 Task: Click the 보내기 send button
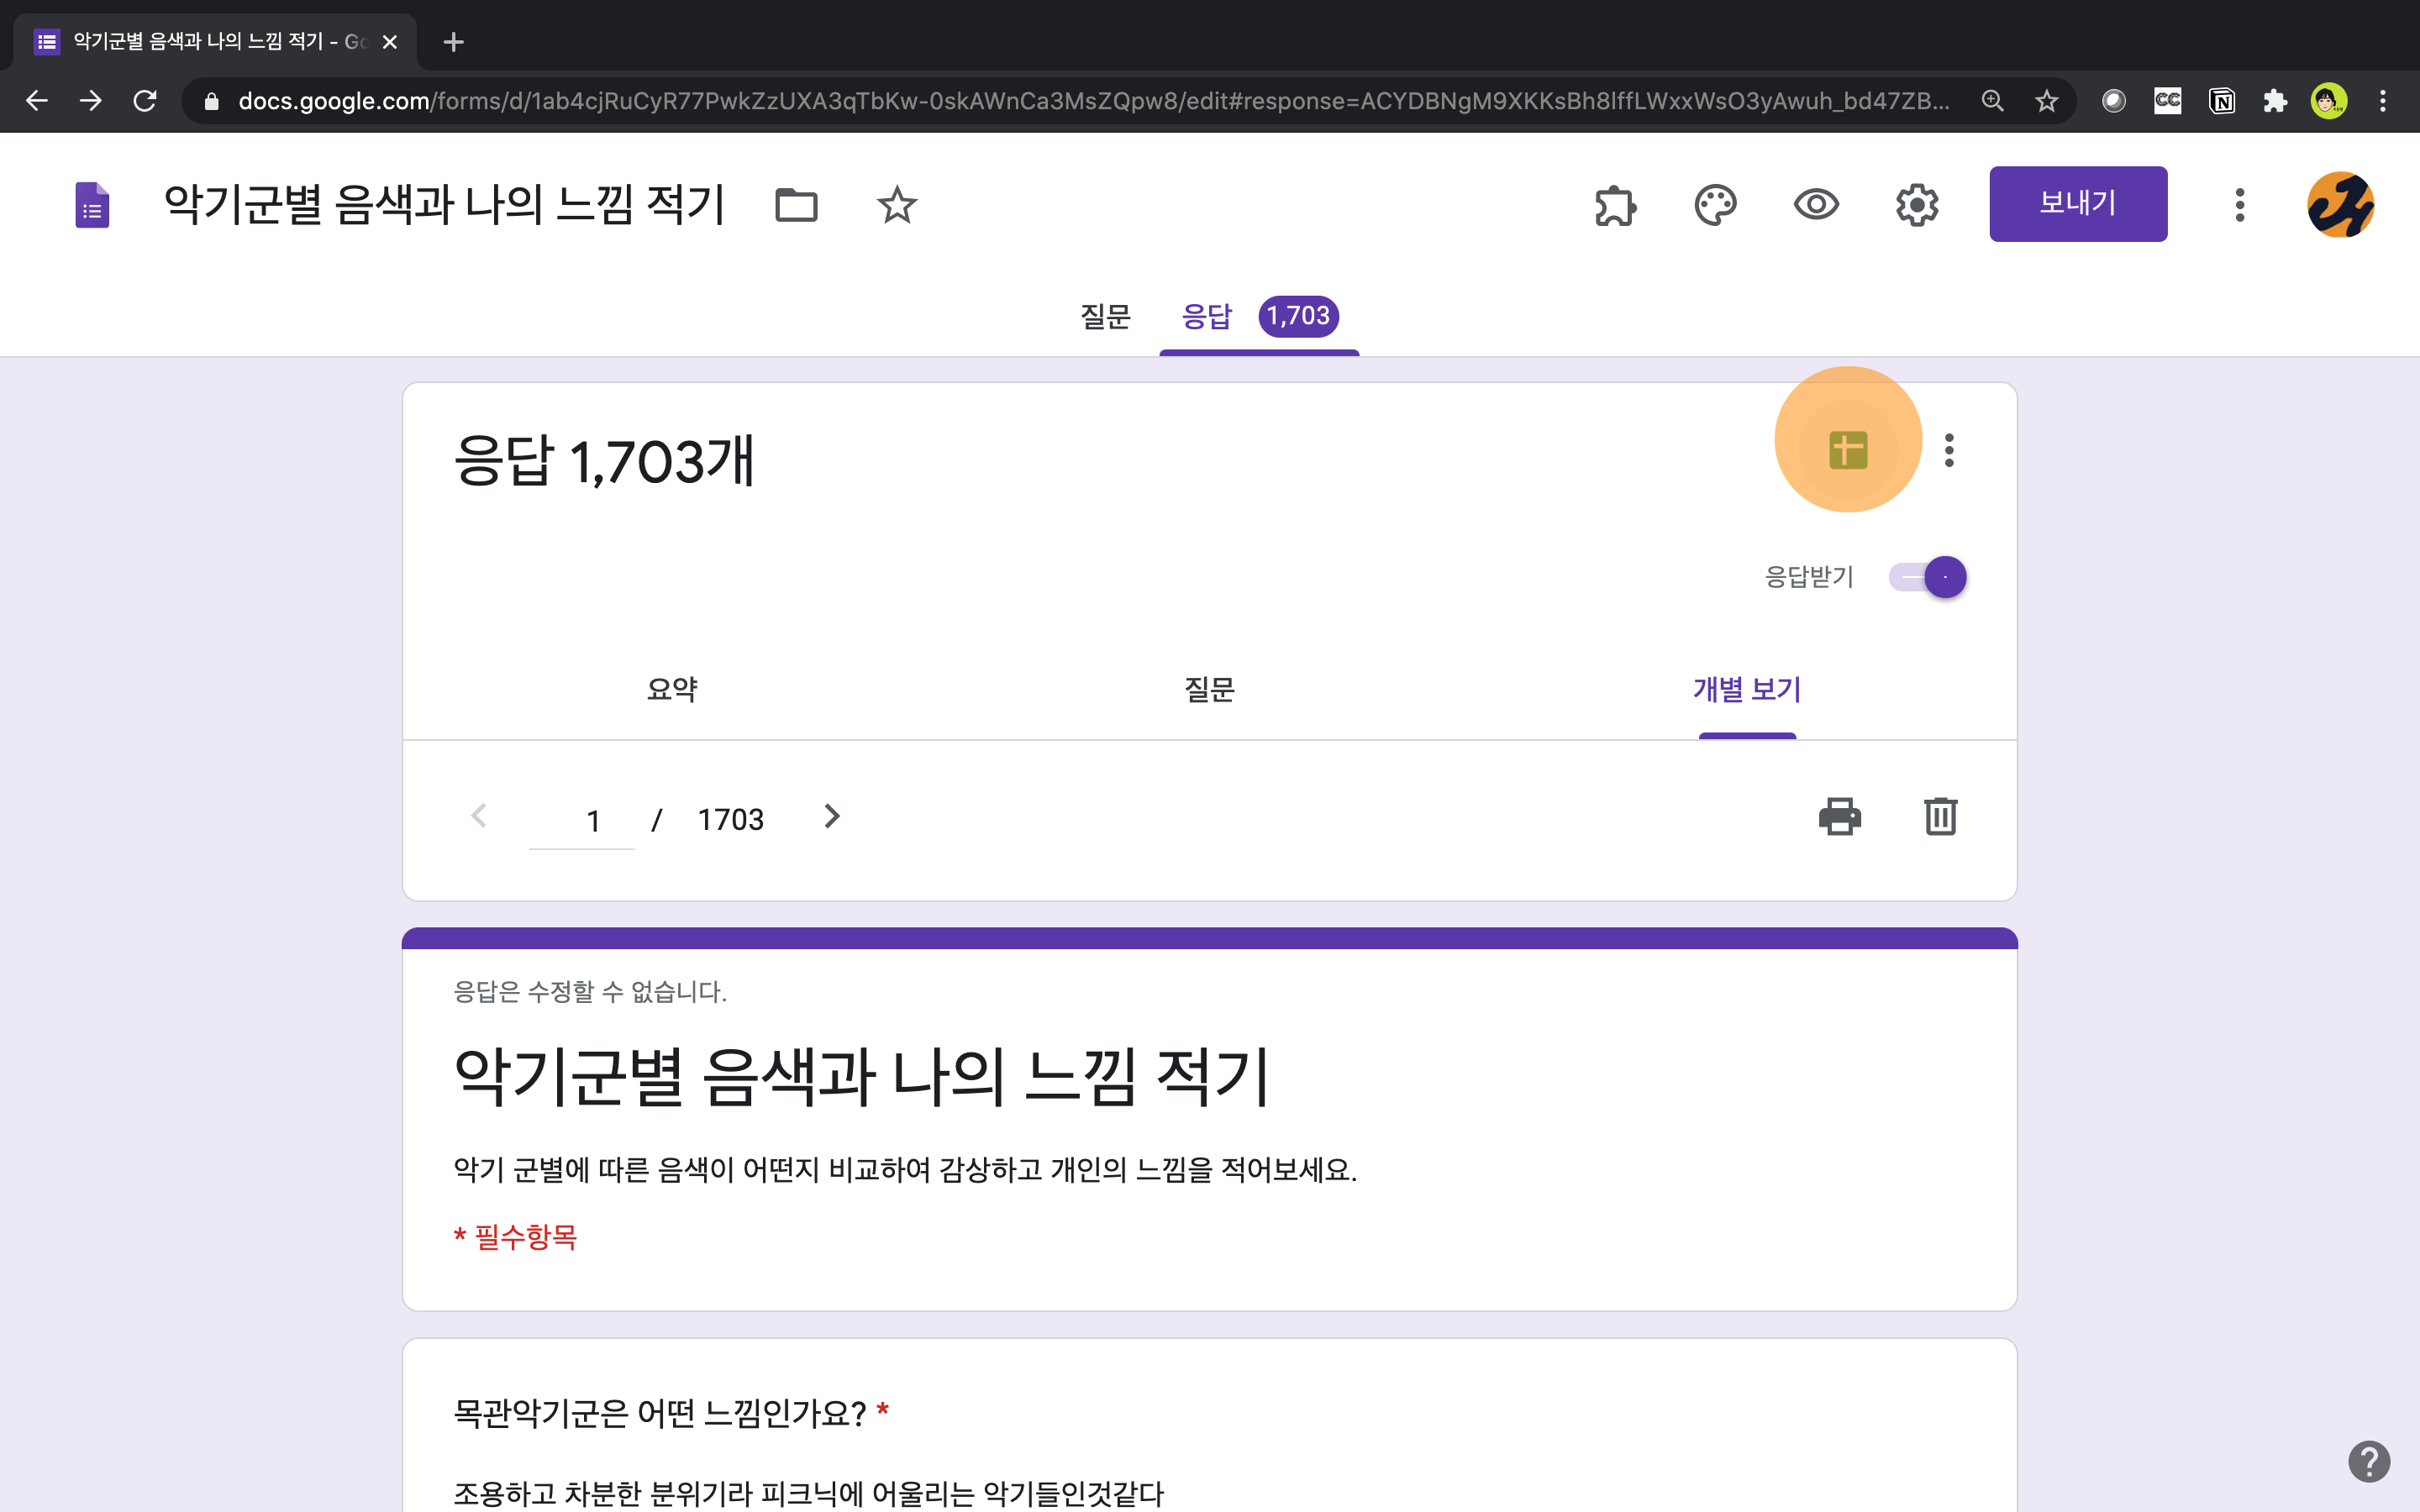2077,203
